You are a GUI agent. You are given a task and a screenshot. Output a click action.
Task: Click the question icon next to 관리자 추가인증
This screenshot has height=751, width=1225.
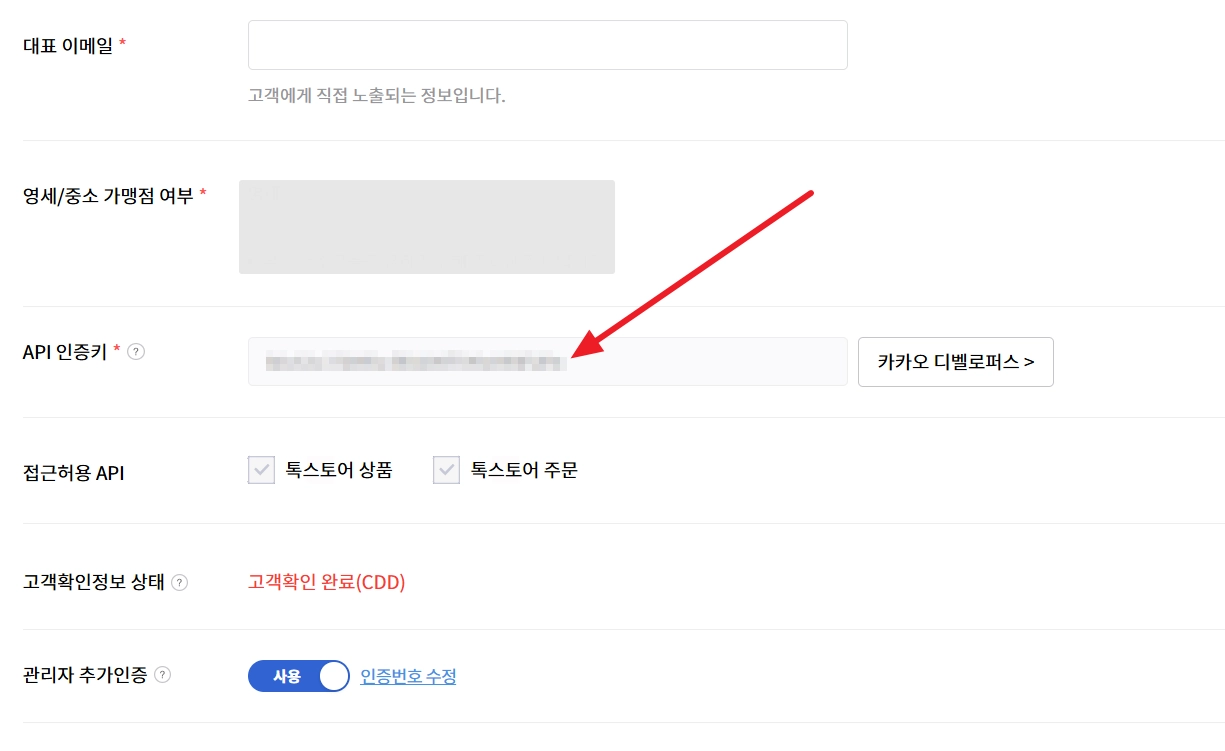[x=162, y=675]
